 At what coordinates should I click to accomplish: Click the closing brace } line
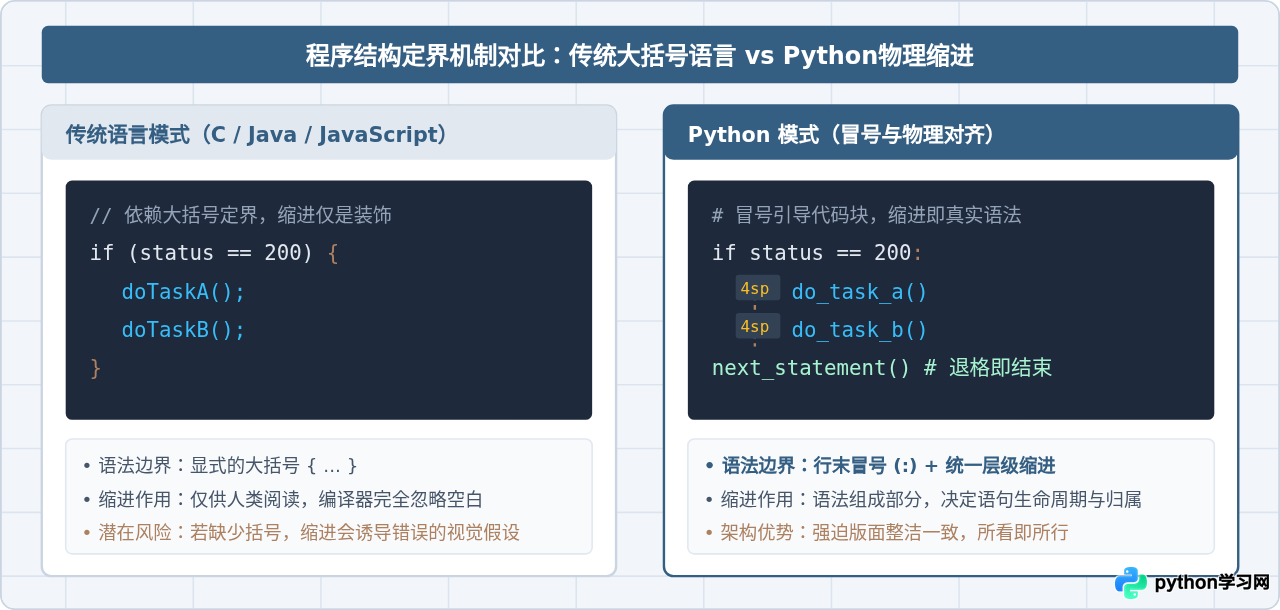(96, 368)
